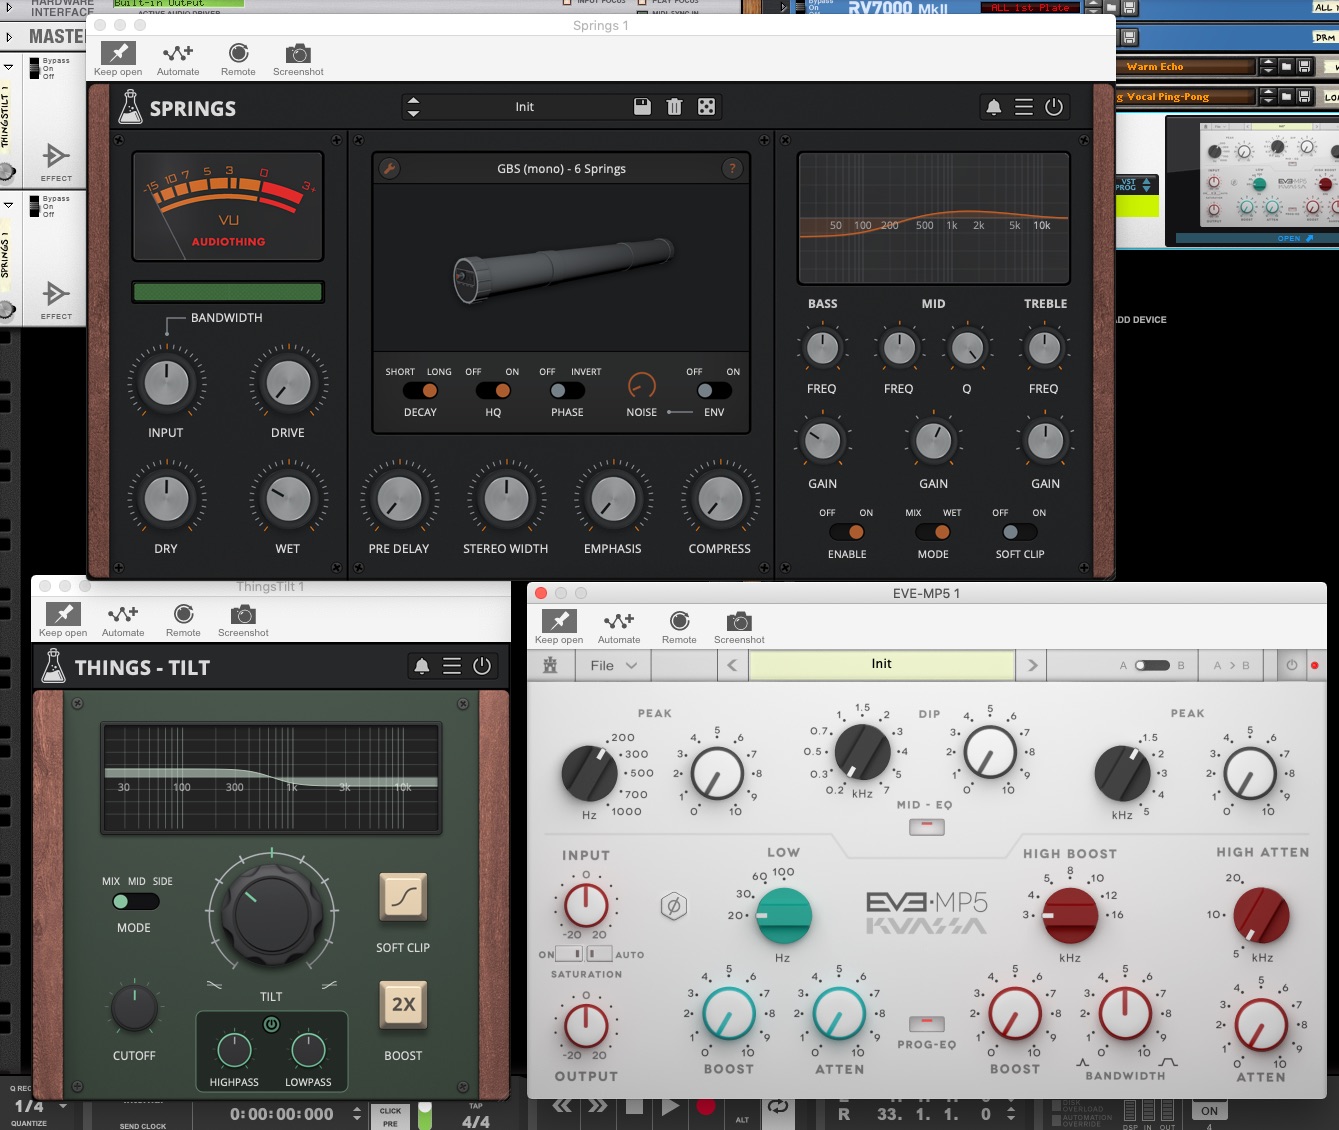1339x1130 pixels.
Task: Click Keep open pin in ThingsTilt window
Action: click(63, 614)
